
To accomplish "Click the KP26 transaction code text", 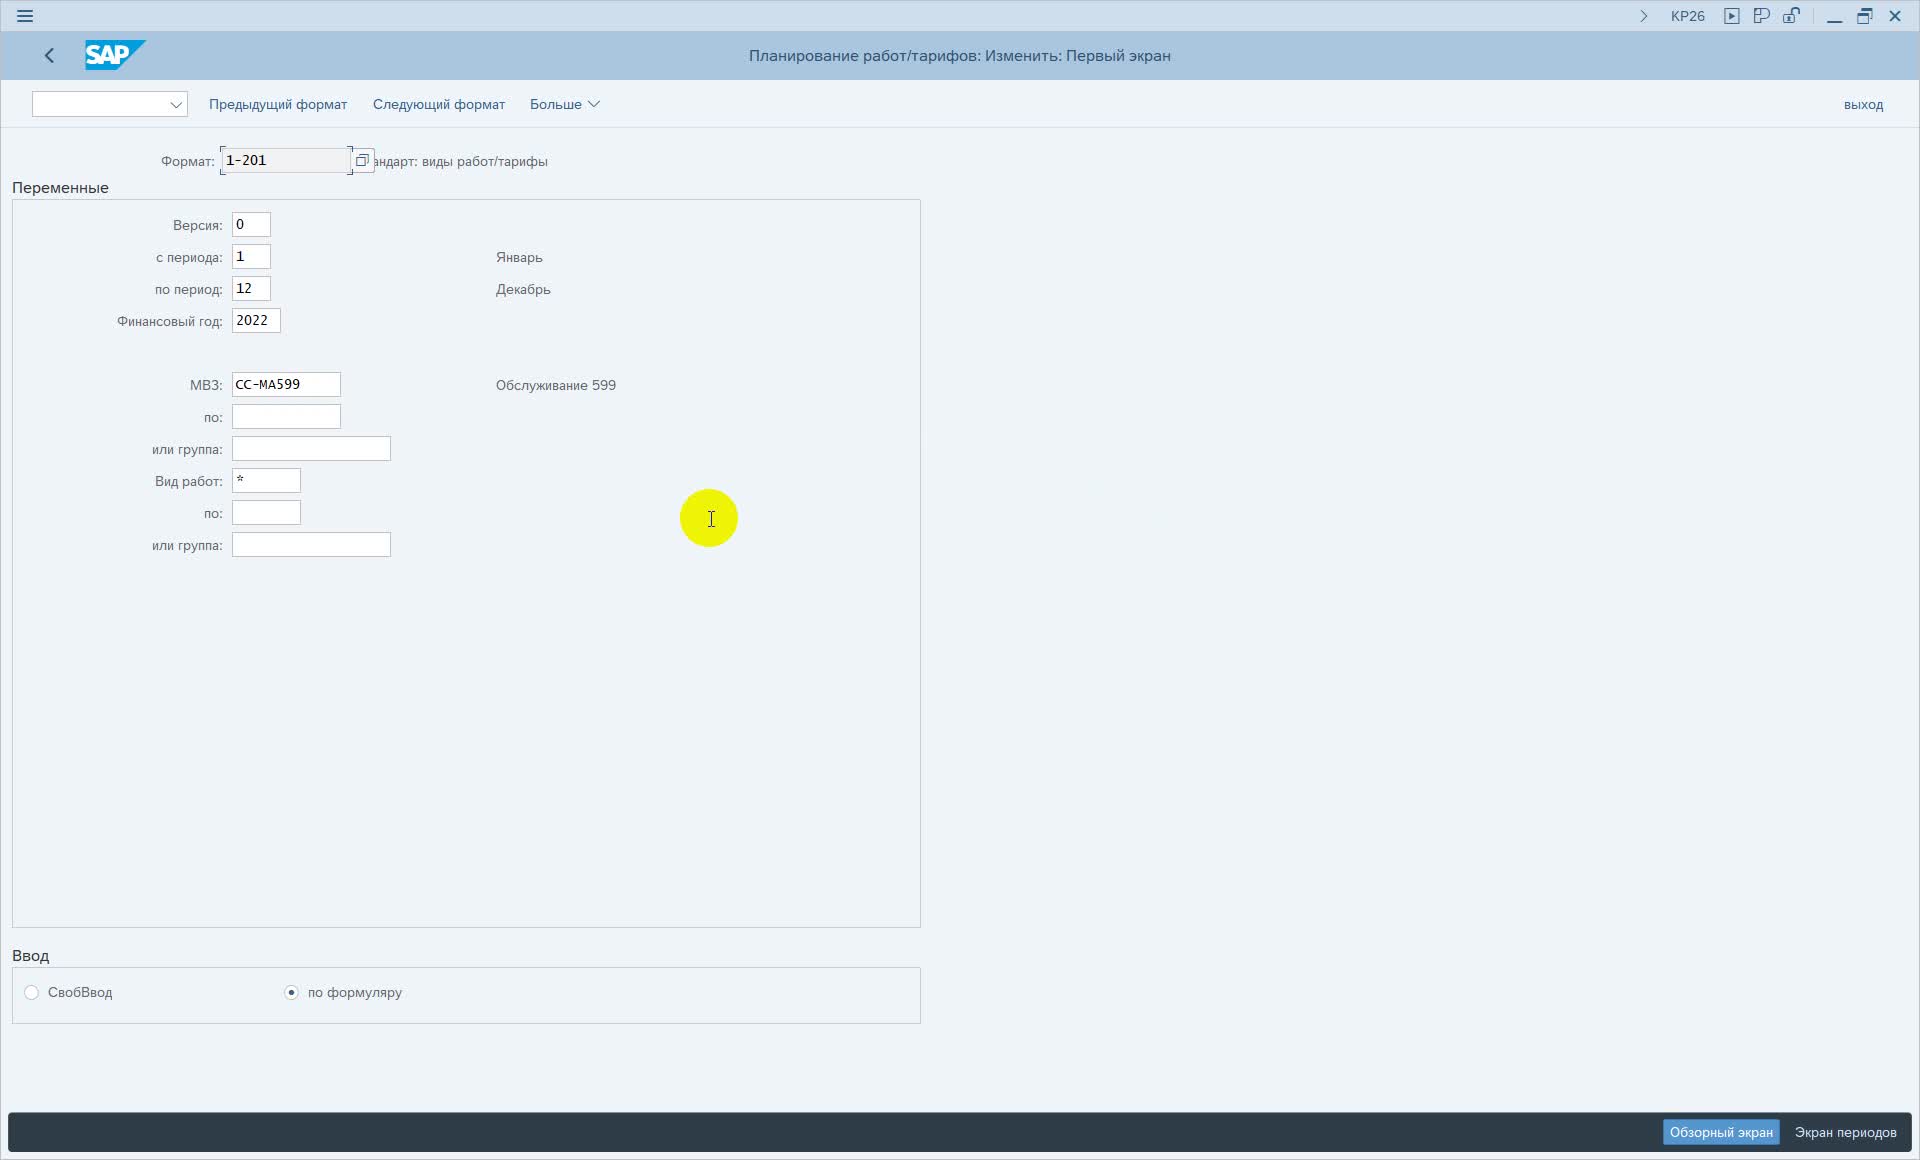I will [1688, 16].
